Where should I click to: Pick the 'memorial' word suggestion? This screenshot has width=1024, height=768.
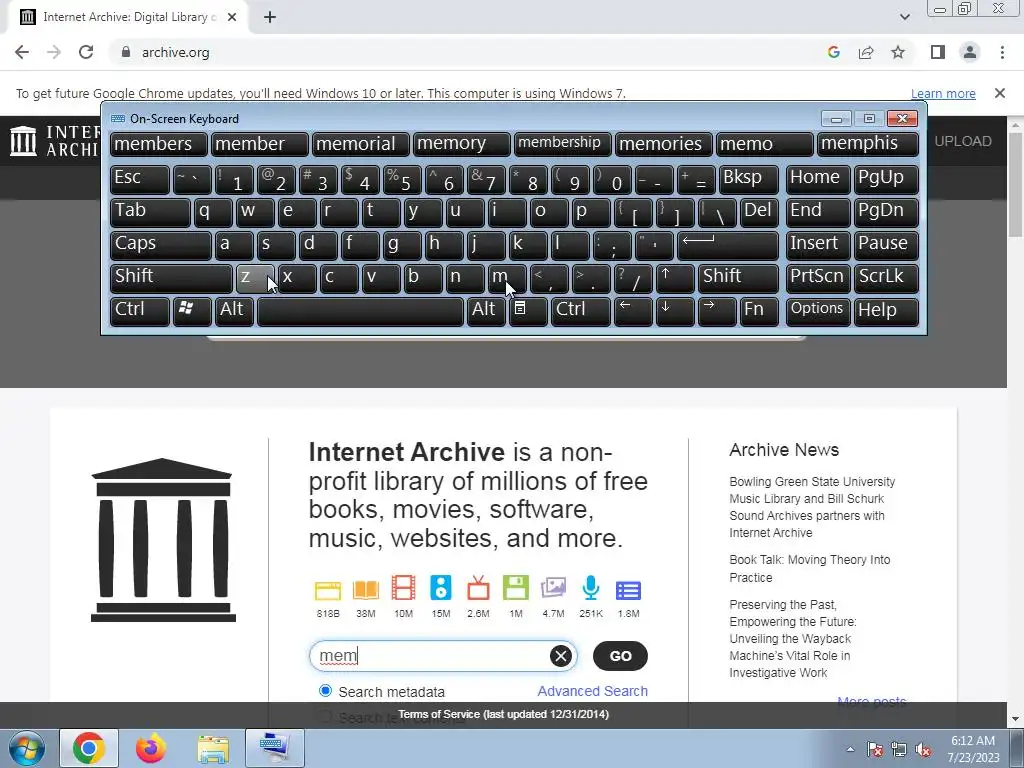[360, 144]
